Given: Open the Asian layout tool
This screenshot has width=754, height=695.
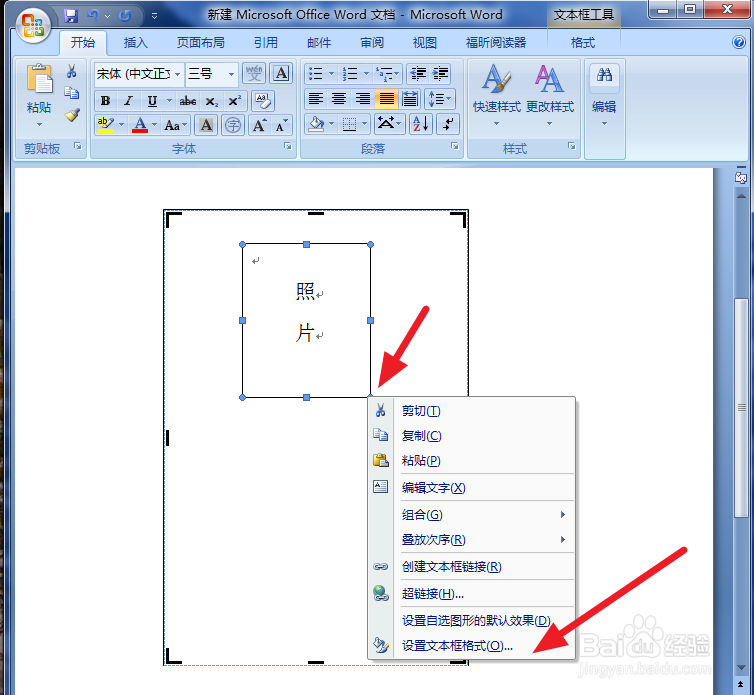Looking at the screenshot, I should pos(389,125).
